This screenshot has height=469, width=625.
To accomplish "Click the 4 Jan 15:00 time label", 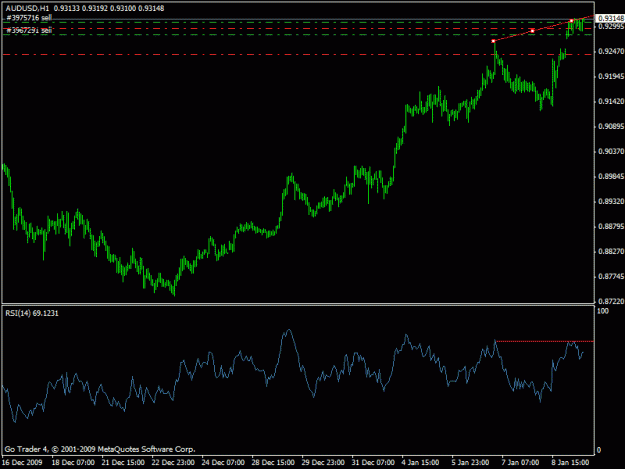I will coord(421,463).
